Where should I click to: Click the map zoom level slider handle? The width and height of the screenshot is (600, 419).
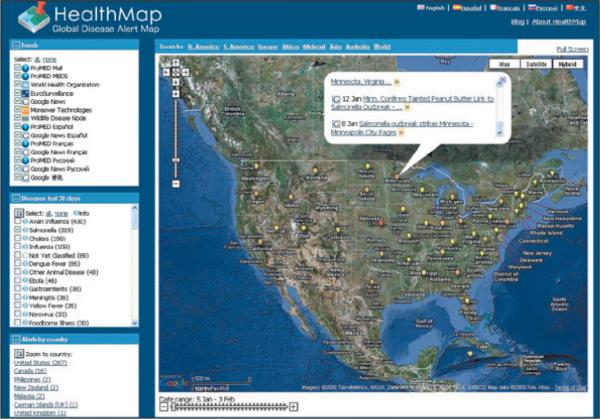(176, 160)
